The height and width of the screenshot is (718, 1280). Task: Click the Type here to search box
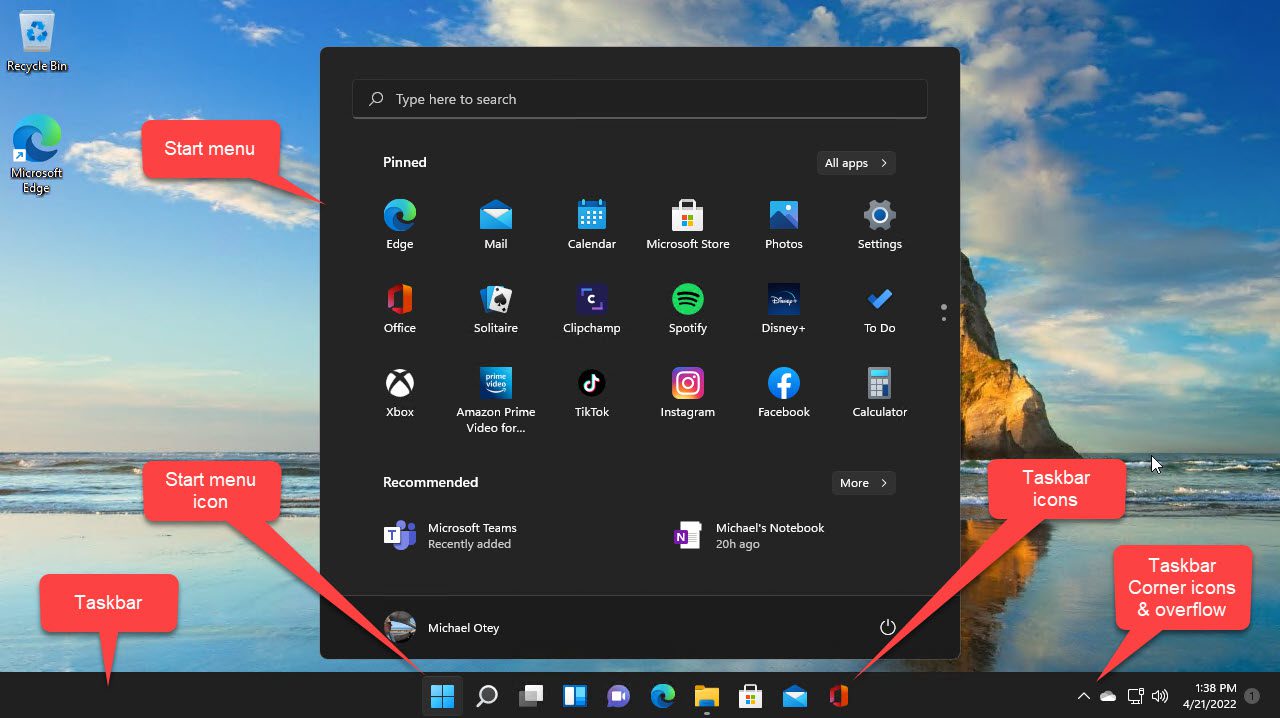[640, 99]
